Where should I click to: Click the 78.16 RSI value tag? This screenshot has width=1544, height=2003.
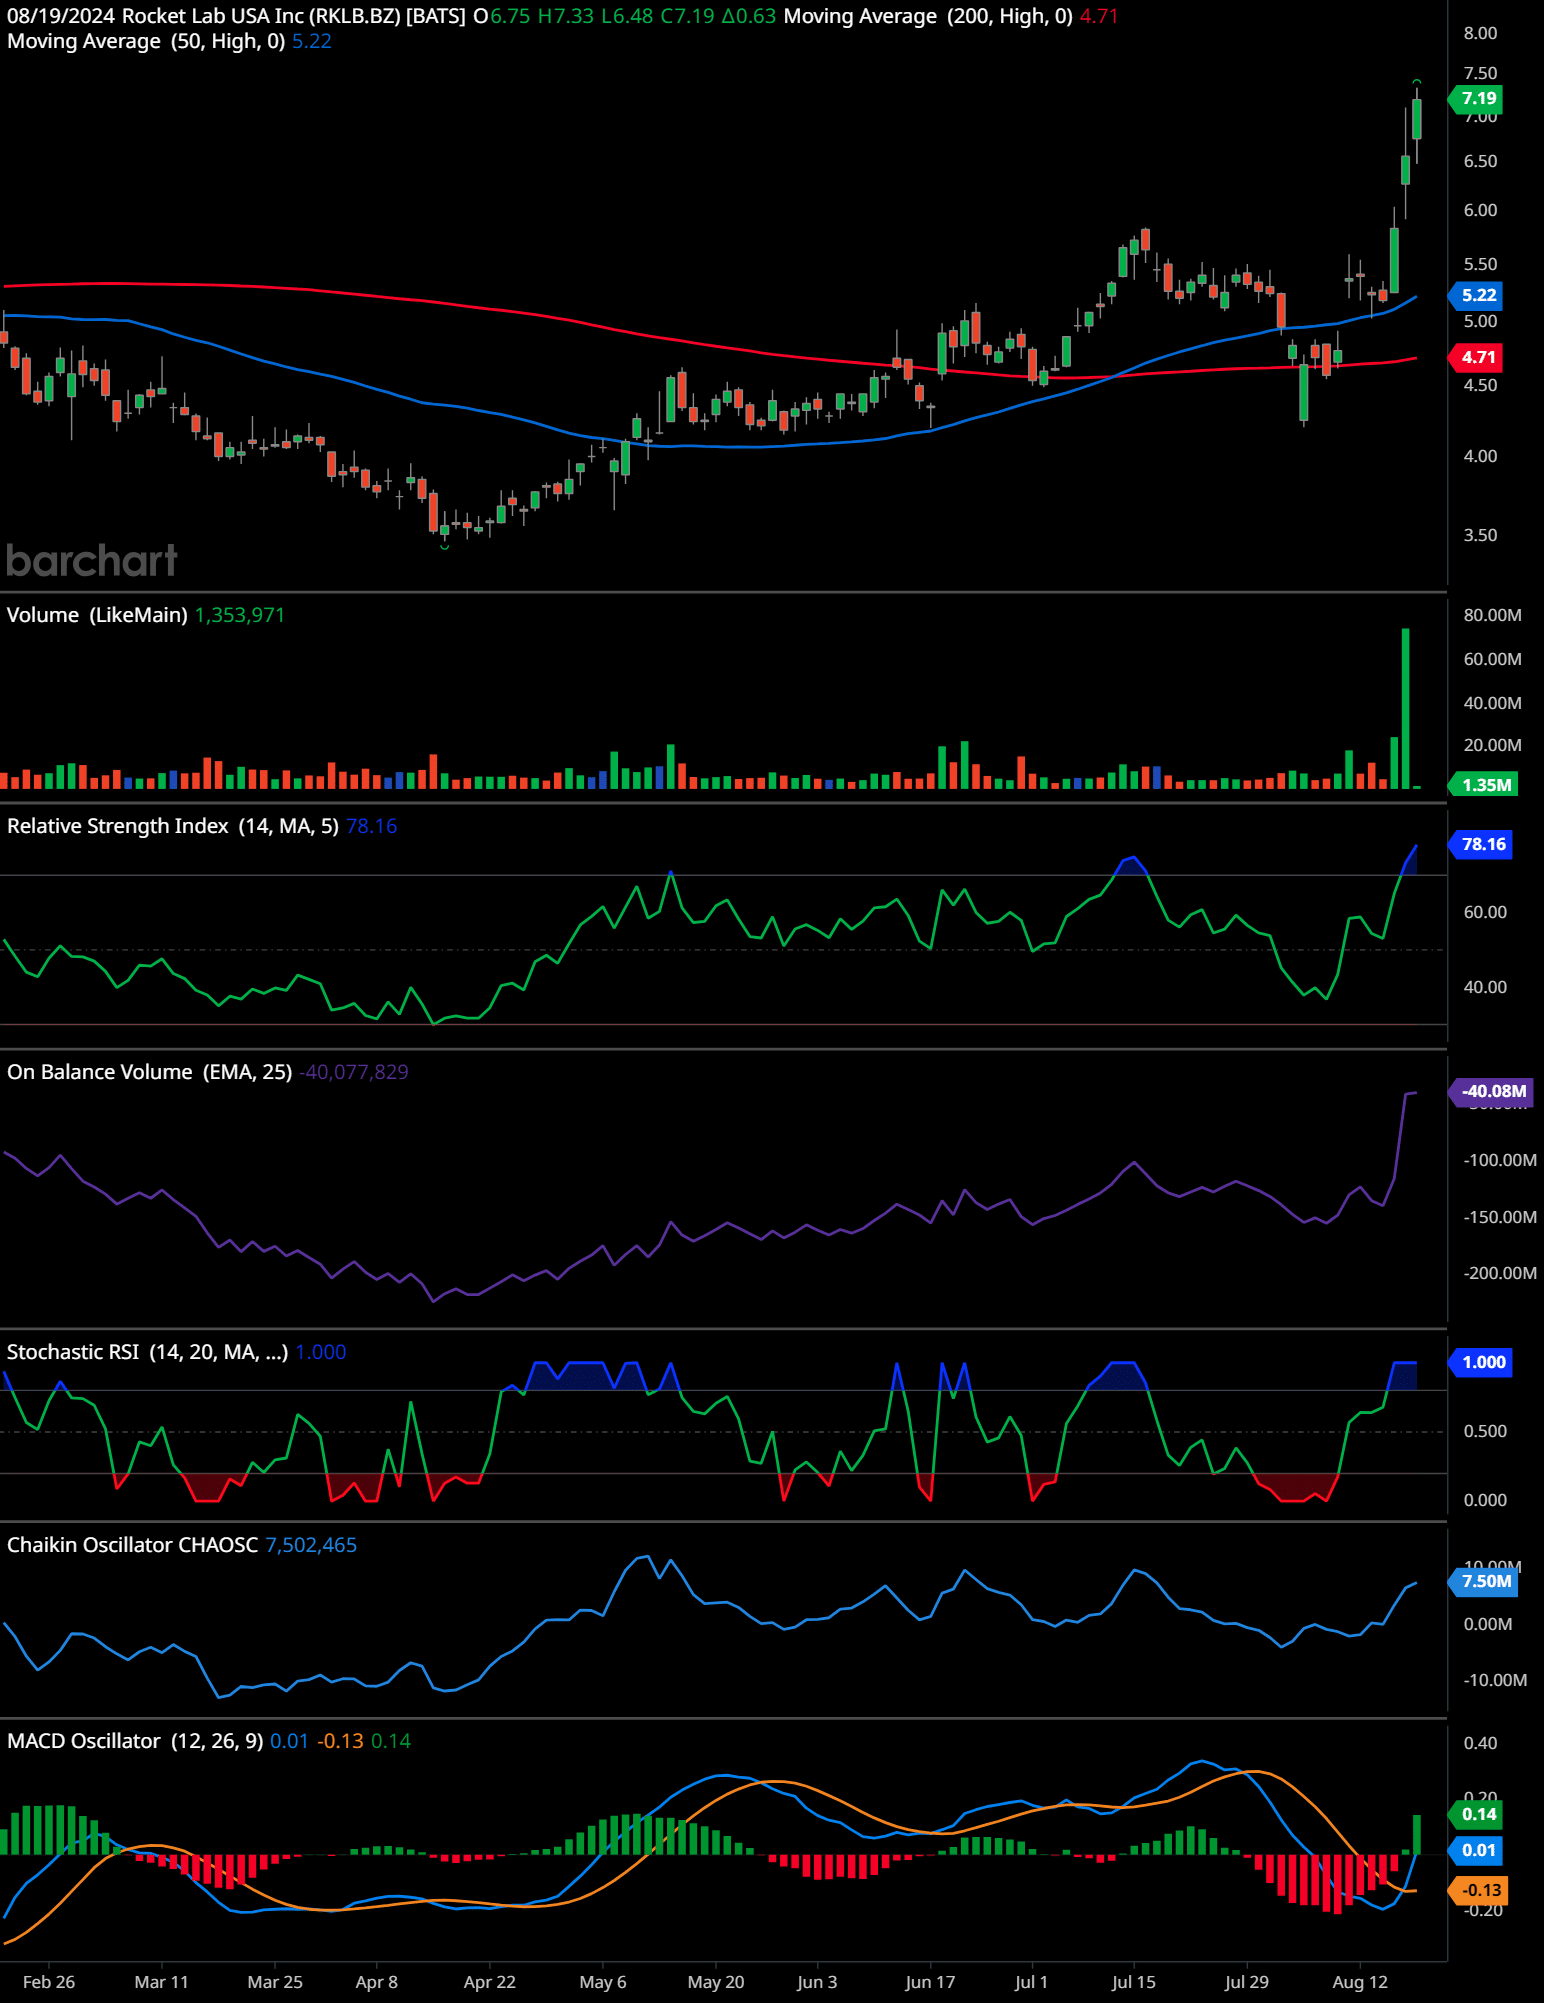pyautogui.click(x=1481, y=844)
